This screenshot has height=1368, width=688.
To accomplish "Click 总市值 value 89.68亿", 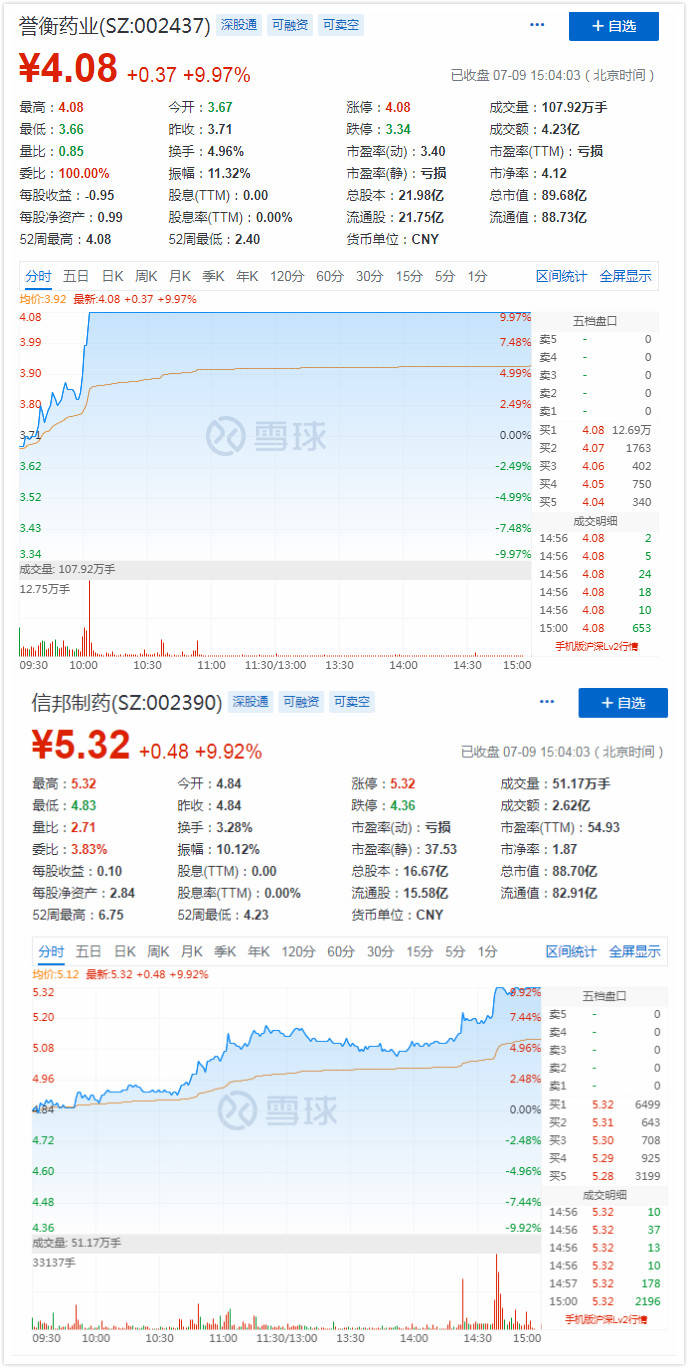I will point(566,195).
